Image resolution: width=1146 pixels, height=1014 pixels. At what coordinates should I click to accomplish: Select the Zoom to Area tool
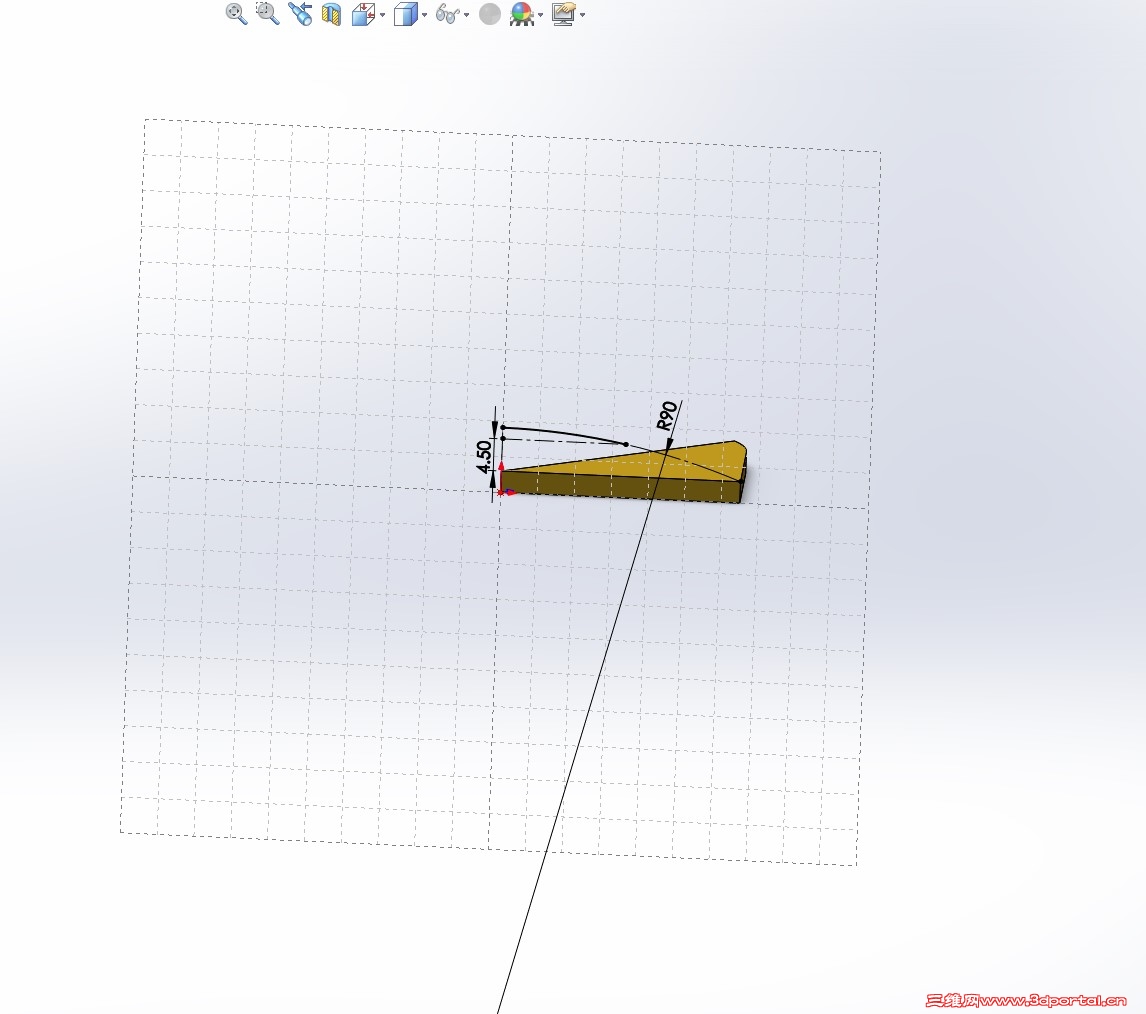(267, 13)
